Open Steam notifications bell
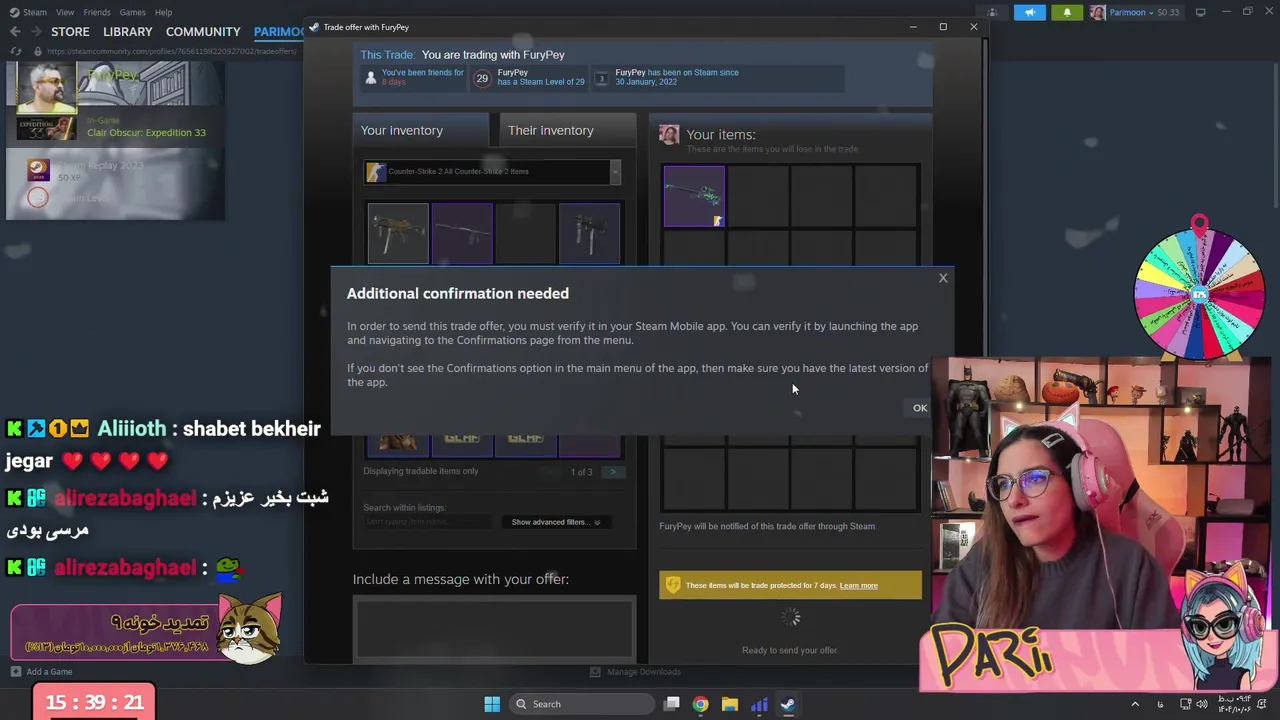The image size is (1280, 720). point(1067,12)
